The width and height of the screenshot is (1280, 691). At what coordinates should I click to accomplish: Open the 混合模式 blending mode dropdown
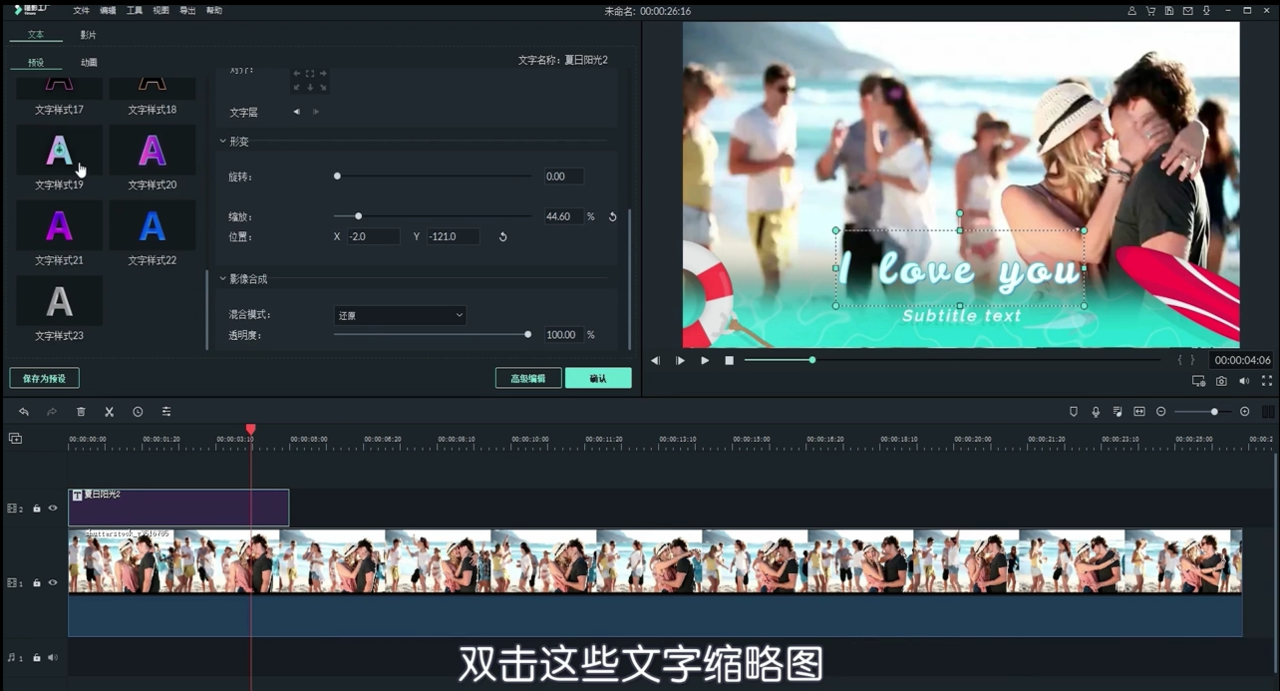point(400,315)
